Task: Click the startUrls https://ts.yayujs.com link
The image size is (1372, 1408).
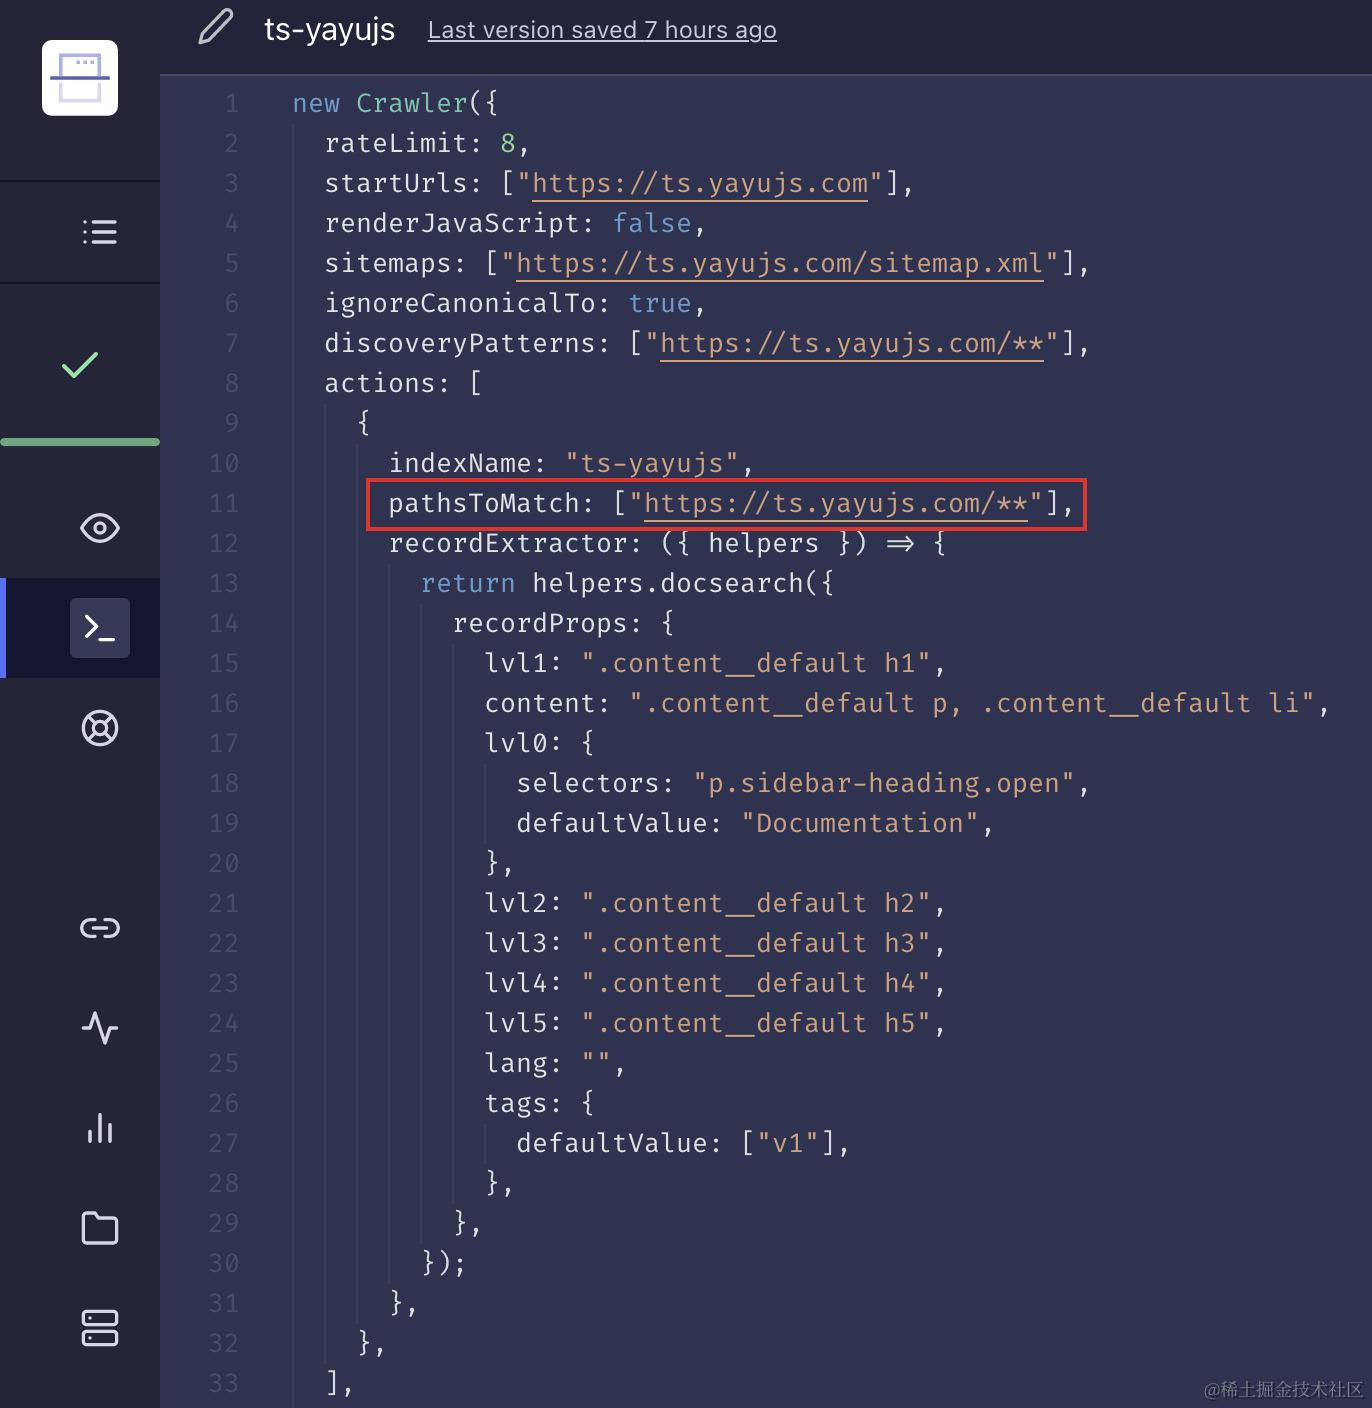Action: tap(700, 183)
